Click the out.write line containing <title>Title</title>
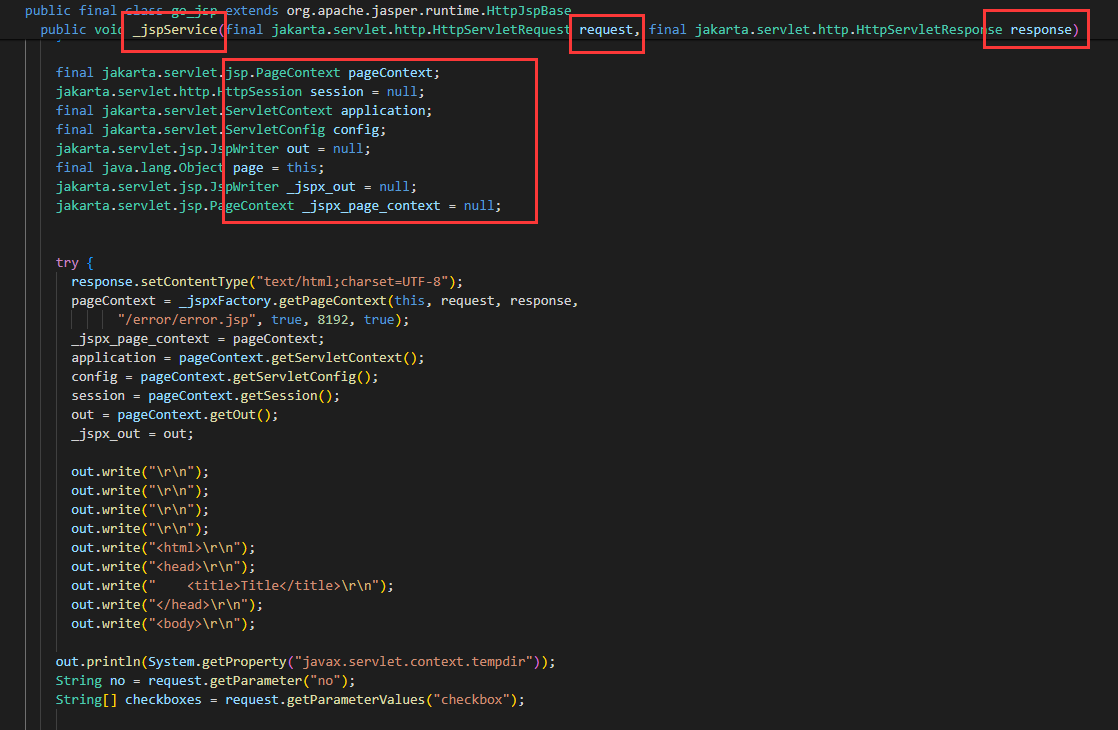Viewport: 1118px width, 730px height. 232,585
